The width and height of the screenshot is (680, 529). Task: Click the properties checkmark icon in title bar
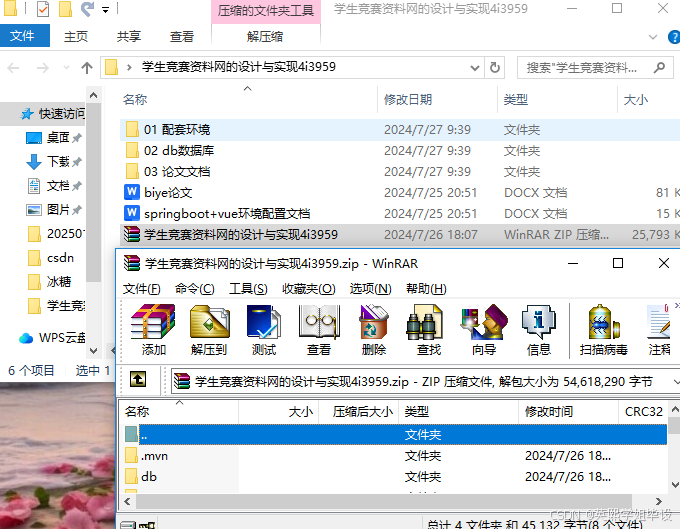tap(43, 9)
